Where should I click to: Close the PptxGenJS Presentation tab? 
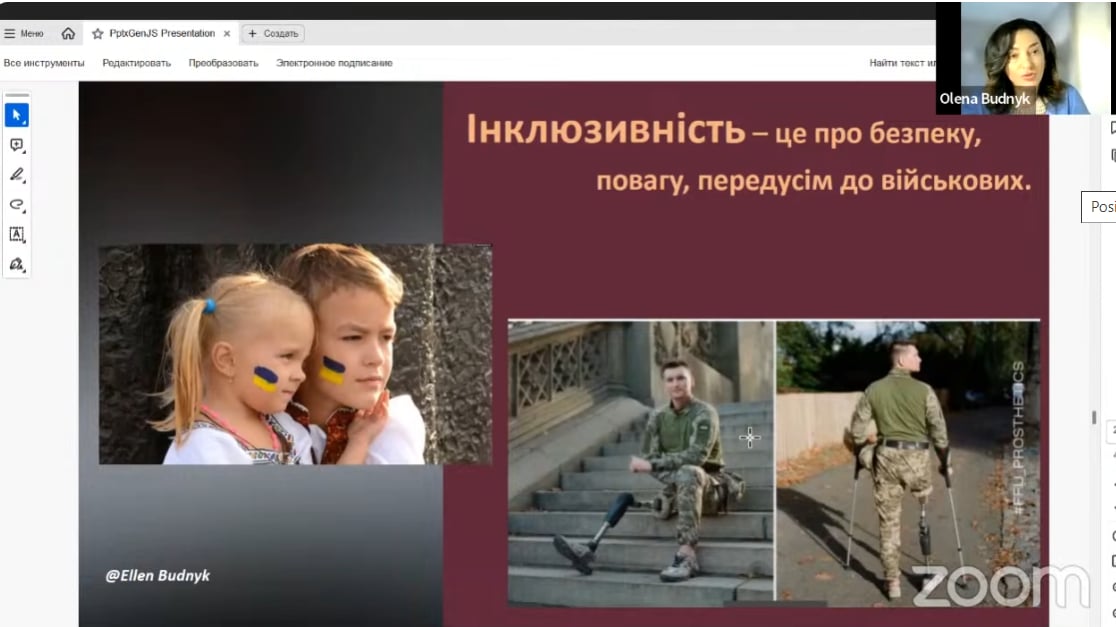(227, 33)
